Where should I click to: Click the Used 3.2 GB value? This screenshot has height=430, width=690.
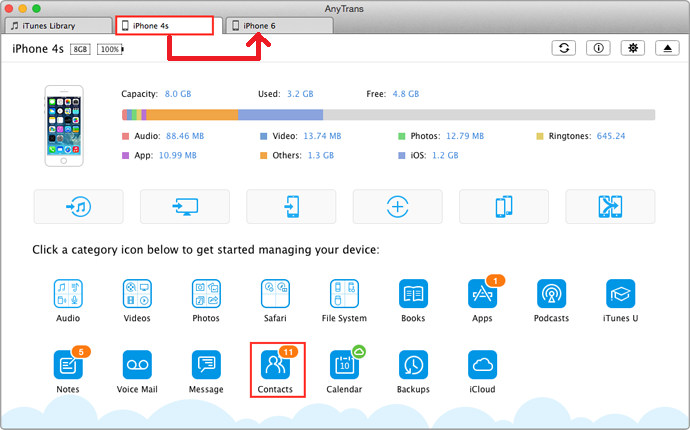[300, 94]
